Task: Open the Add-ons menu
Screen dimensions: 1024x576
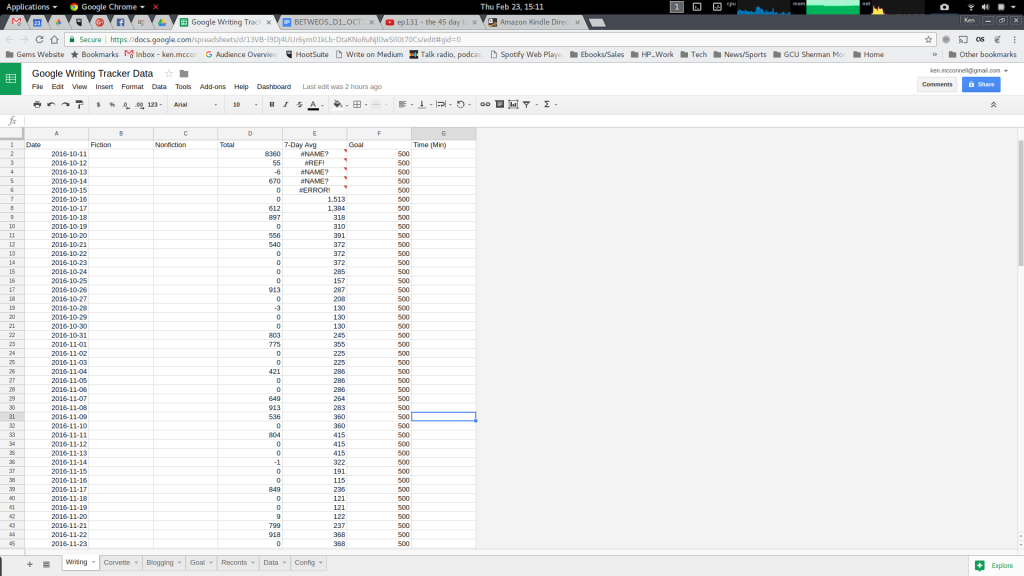Action: pos(212,87)
